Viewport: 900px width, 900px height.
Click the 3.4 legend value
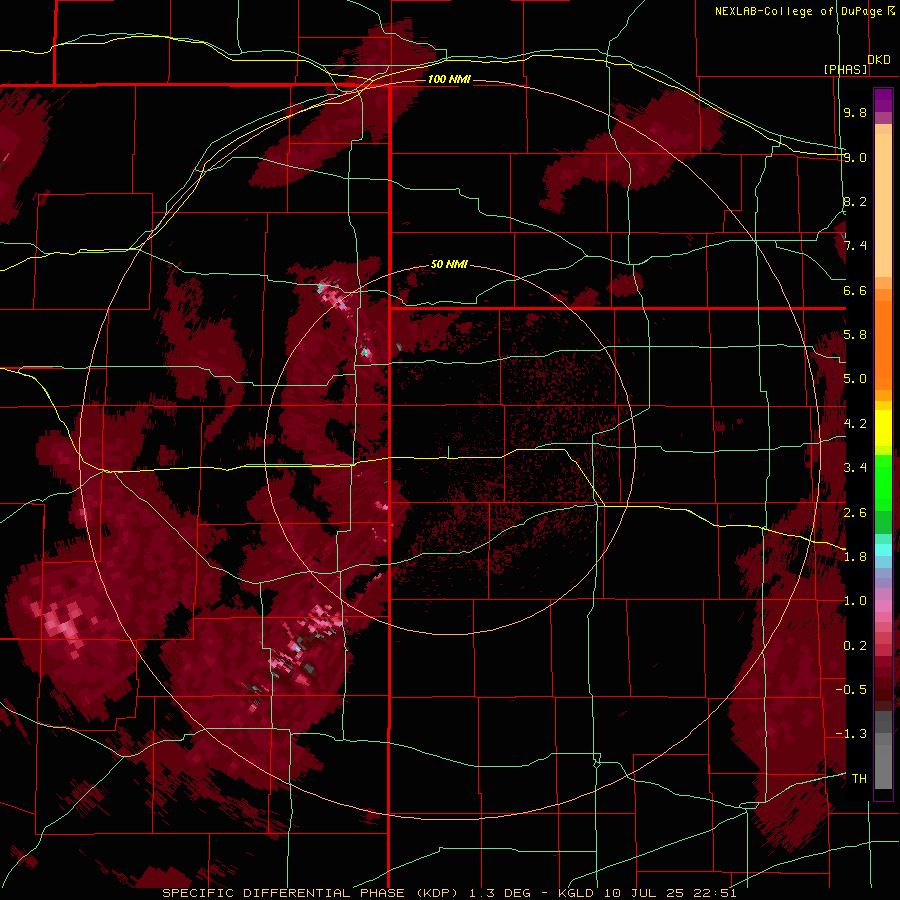pos(855,468)
